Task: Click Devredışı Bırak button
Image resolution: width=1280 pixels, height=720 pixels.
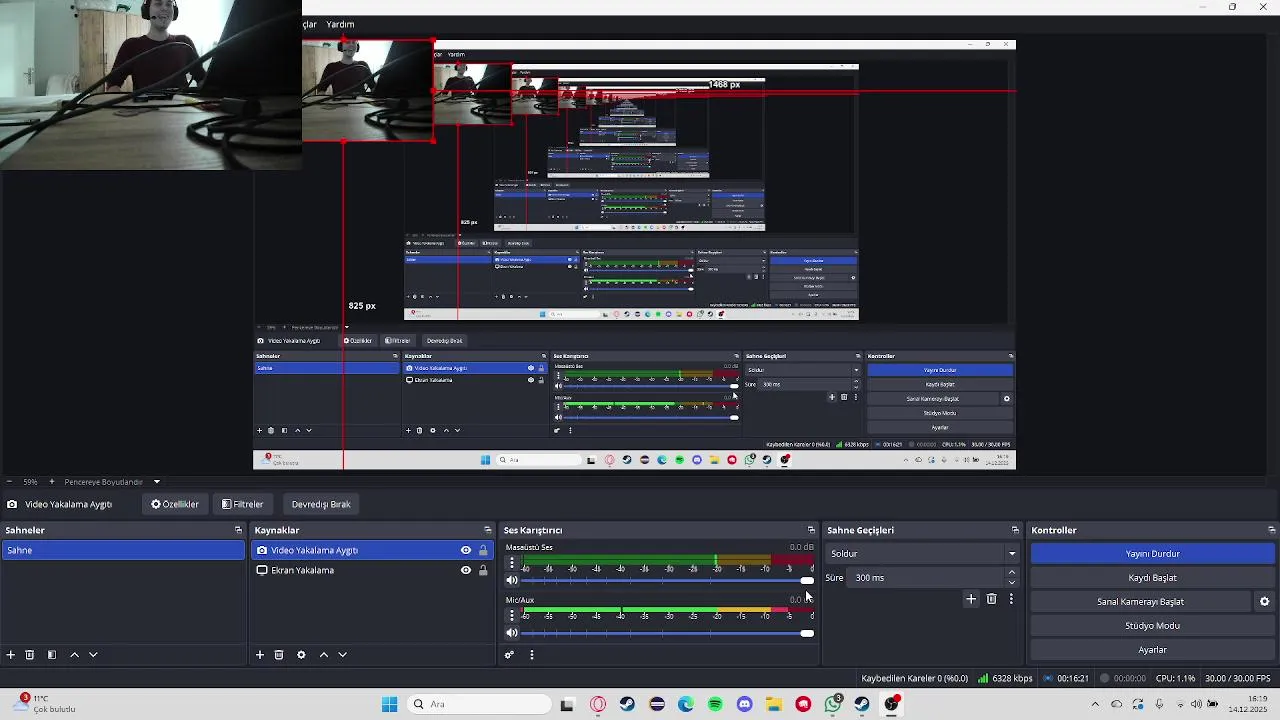Action: tap(321, 504)
